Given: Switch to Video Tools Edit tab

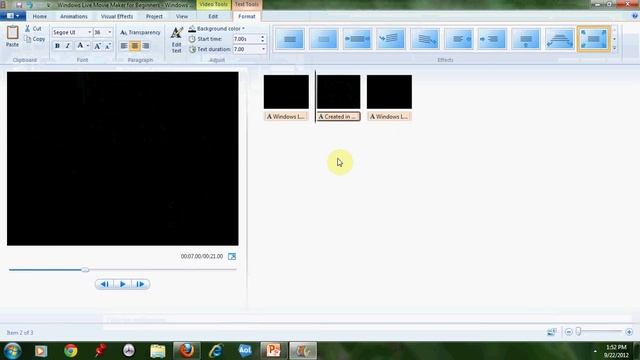Looking at the screenshot, I should point(213,16).
